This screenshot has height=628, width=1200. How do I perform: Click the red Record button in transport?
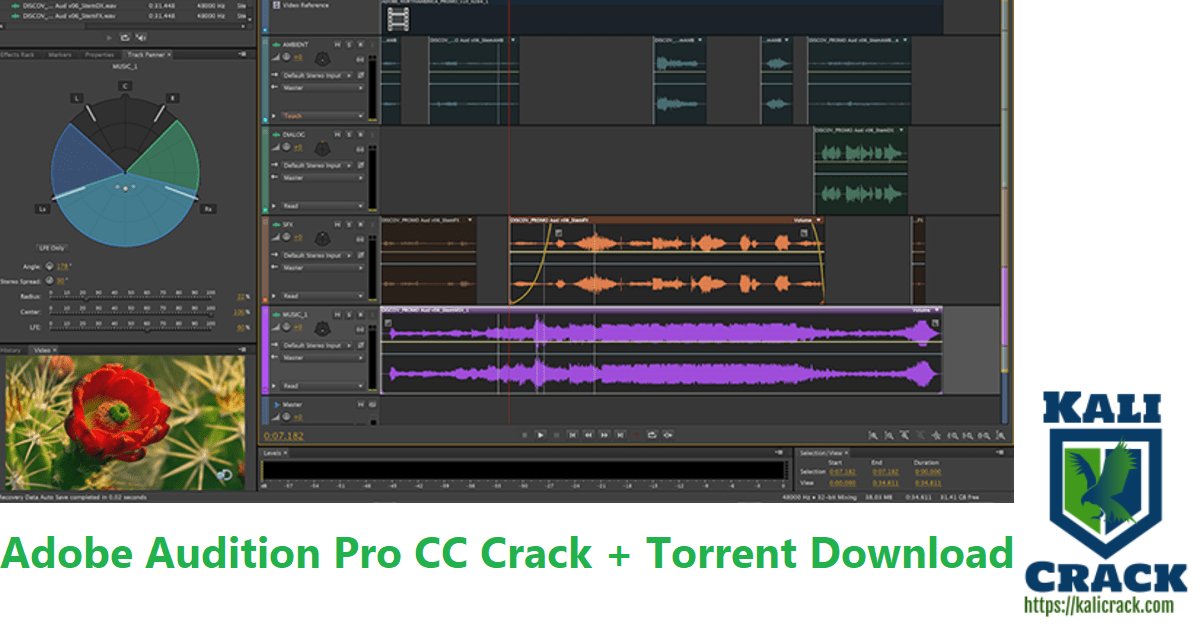[636, 435]
